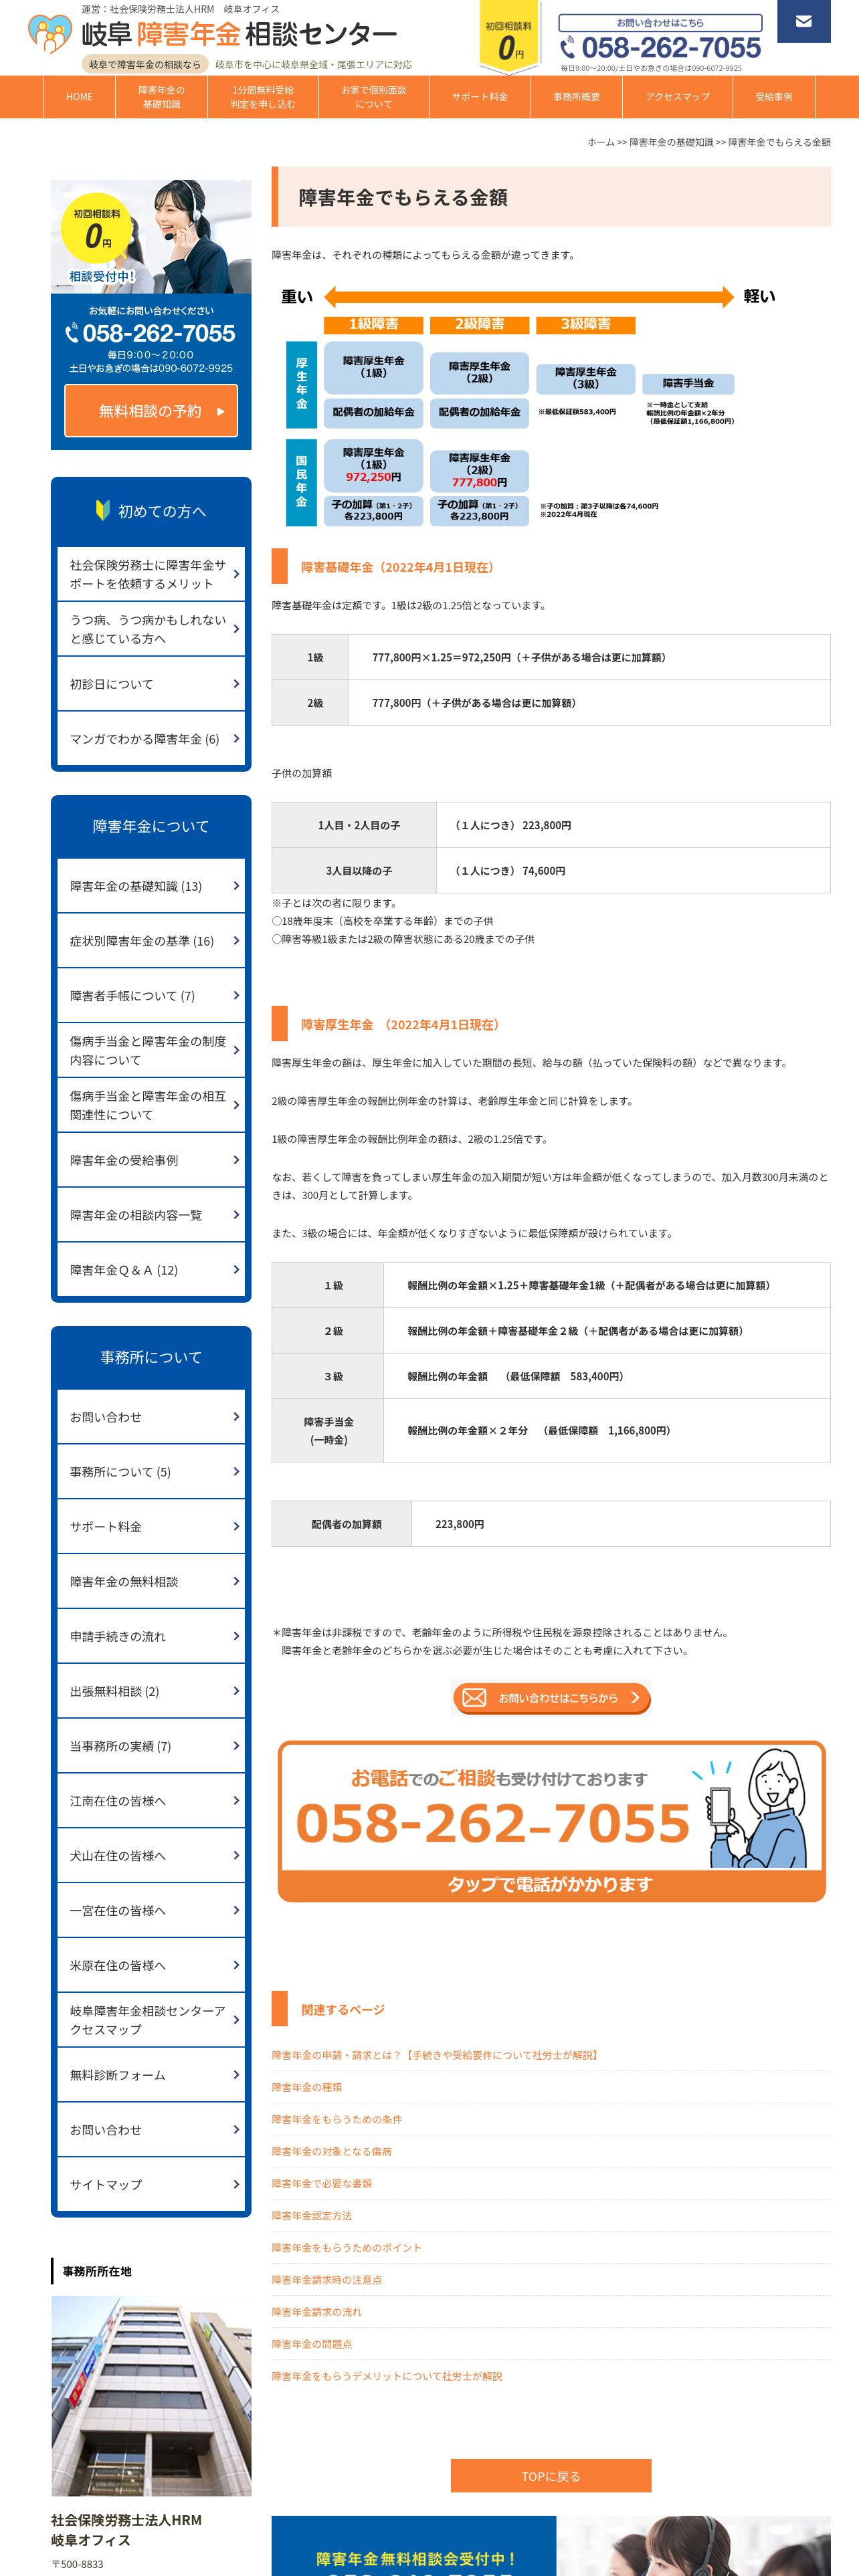Open 障害年金Q&A (12) sidebar link
This screenshot has width=859, height=2576.
(x=151, y=1270)
